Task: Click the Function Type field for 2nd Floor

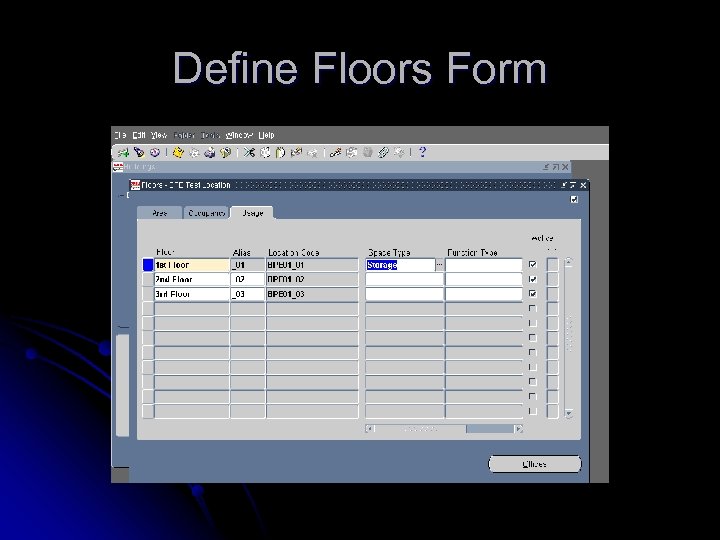Action: click(x=484, y=279)
